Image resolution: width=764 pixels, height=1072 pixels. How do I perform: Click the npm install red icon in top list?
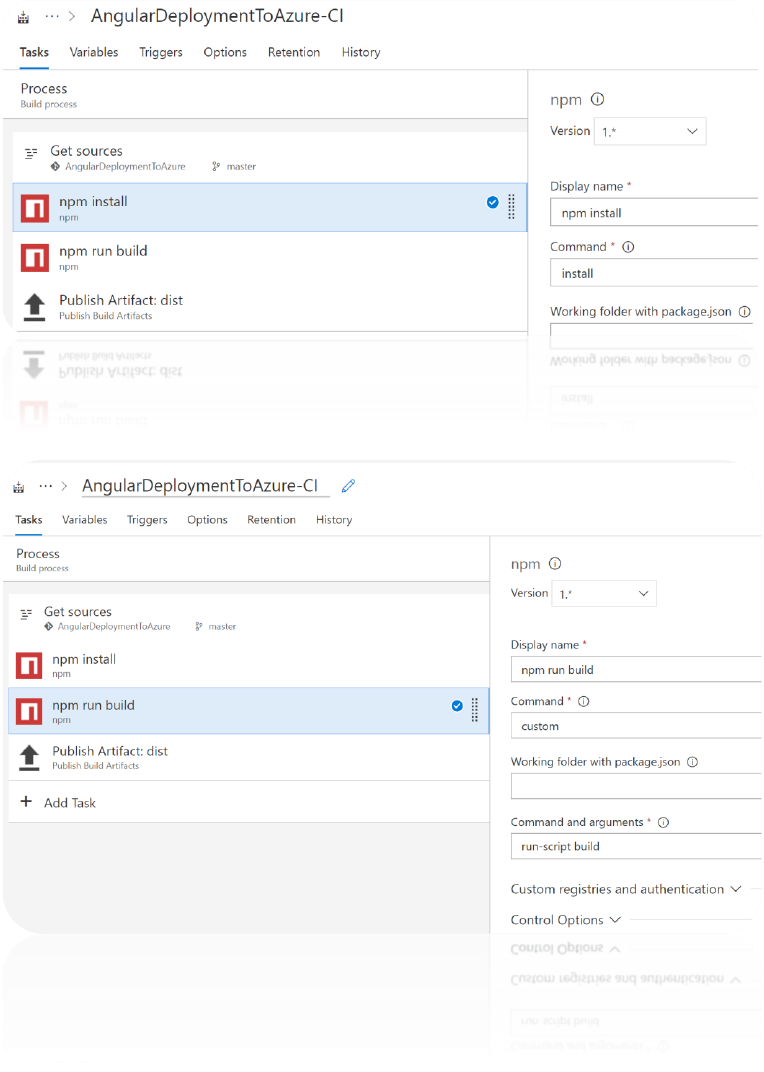(34, 209)
